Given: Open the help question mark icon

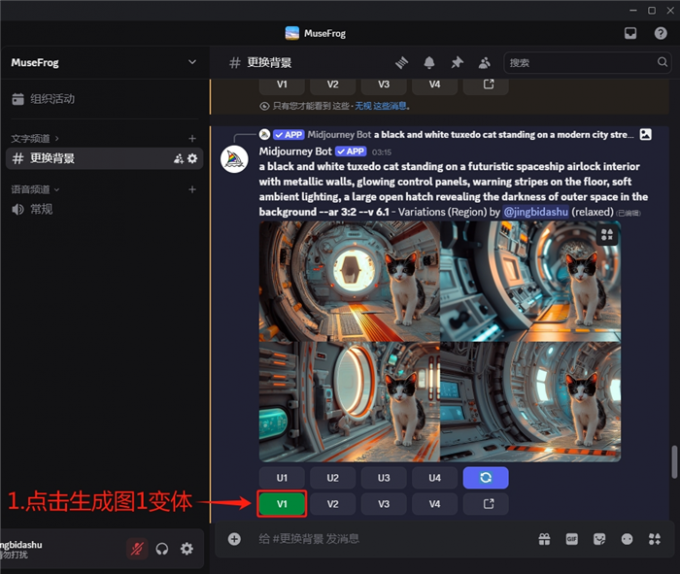Looking at the screenshot, I should pyautogui.click(x=660, y=33).
